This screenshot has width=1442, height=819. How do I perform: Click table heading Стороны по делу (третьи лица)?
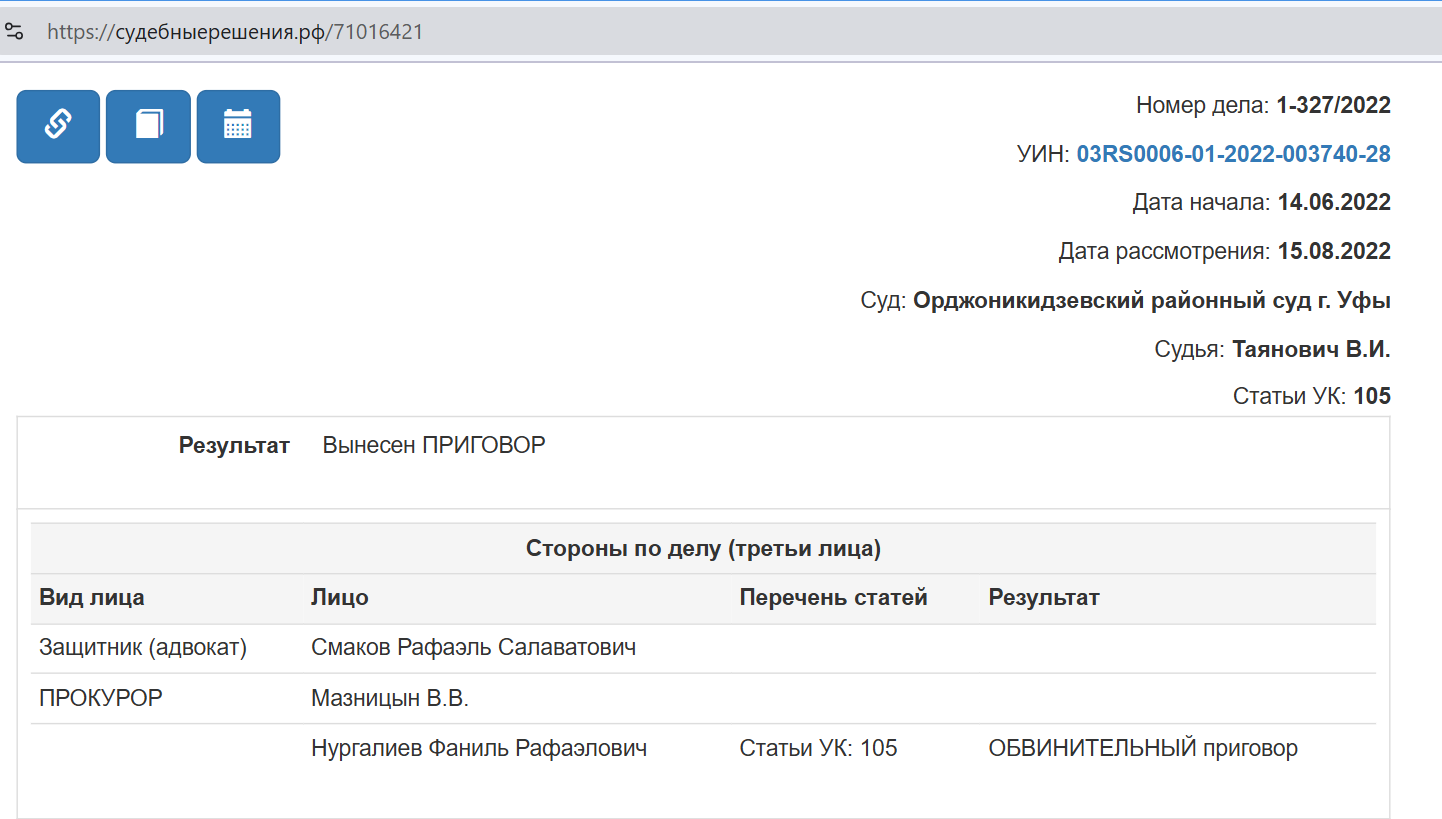703,548
